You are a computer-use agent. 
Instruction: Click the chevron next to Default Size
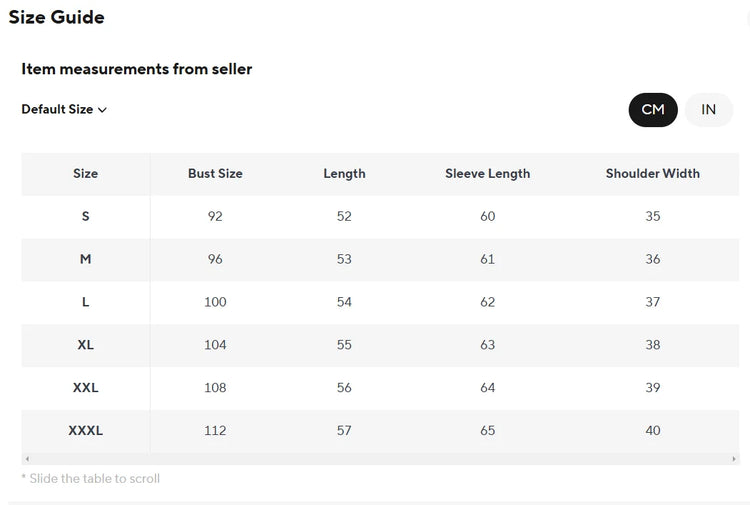pos(102,110)
